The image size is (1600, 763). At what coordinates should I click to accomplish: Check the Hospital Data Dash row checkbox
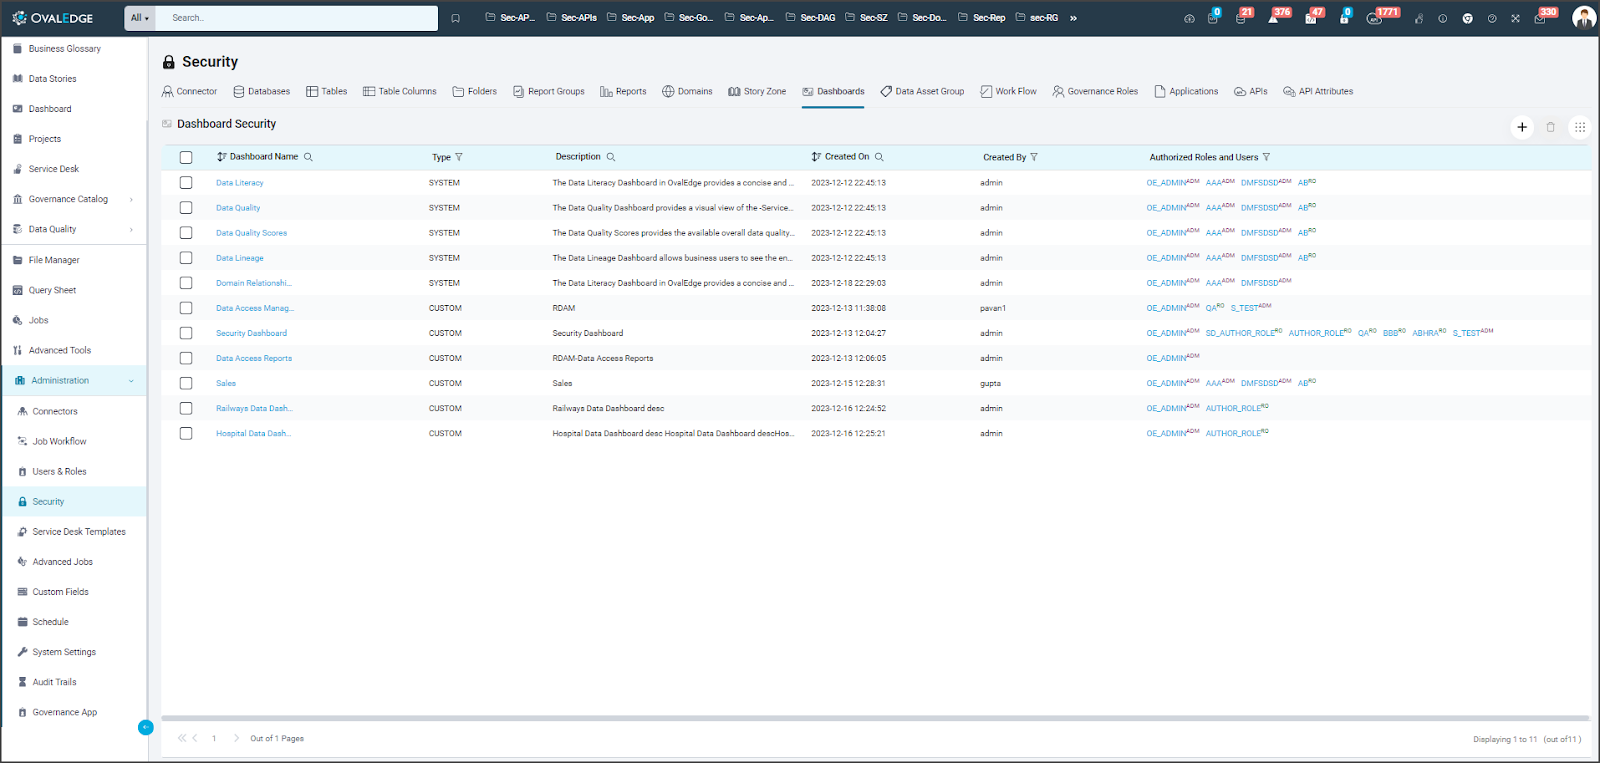(186, 433)
